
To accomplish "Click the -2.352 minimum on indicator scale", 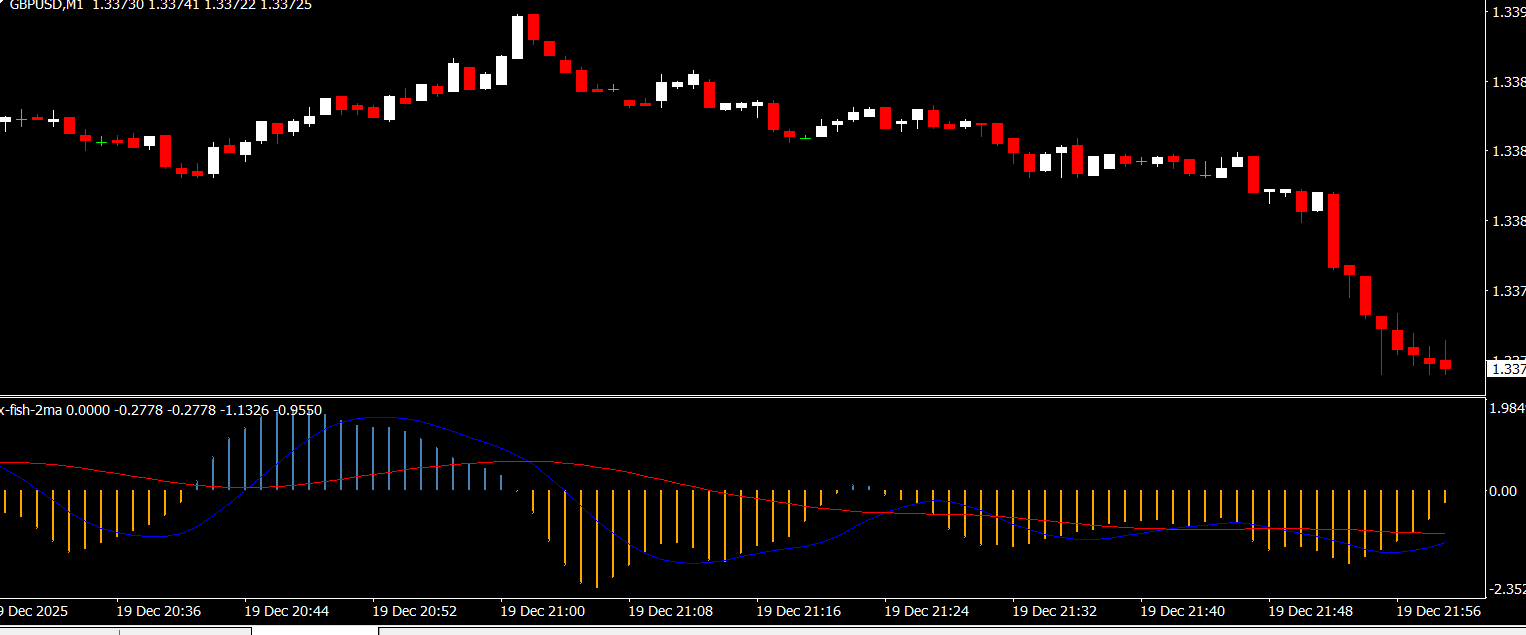I will (x=1506, y=590).
